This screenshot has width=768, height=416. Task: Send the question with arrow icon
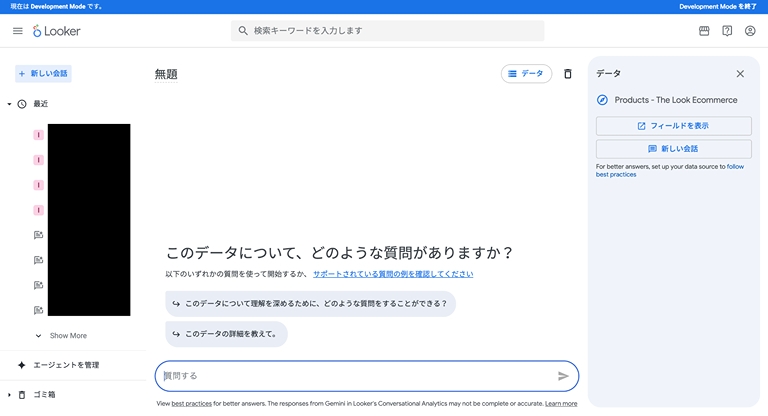point(563,376)
